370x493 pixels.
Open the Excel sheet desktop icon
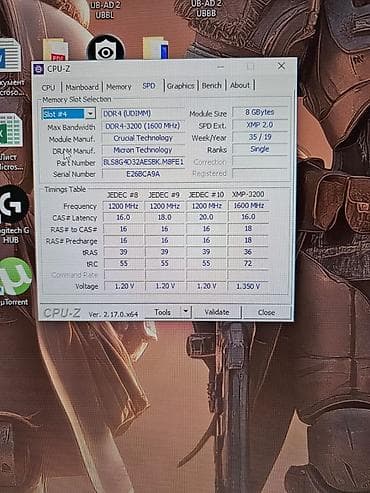11,130
